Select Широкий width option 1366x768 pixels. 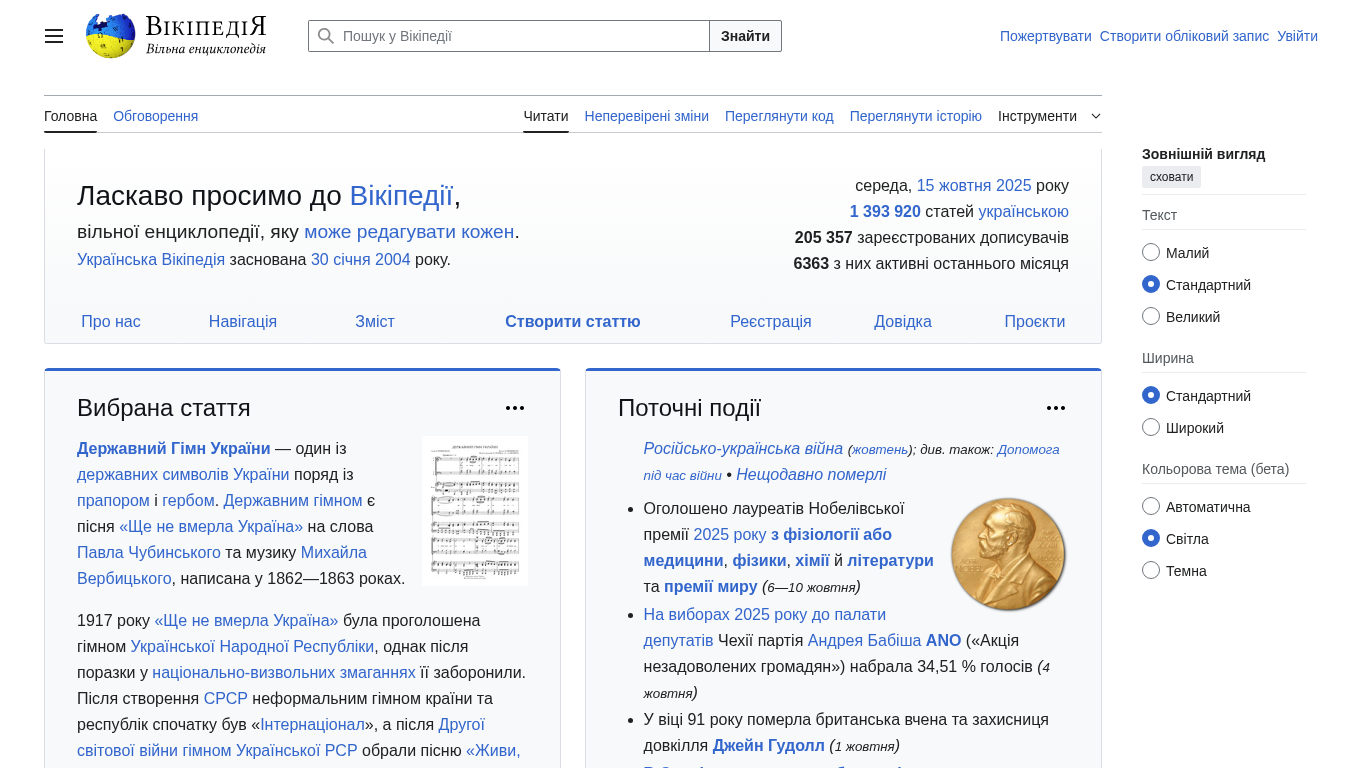[x=1151, y=428]
